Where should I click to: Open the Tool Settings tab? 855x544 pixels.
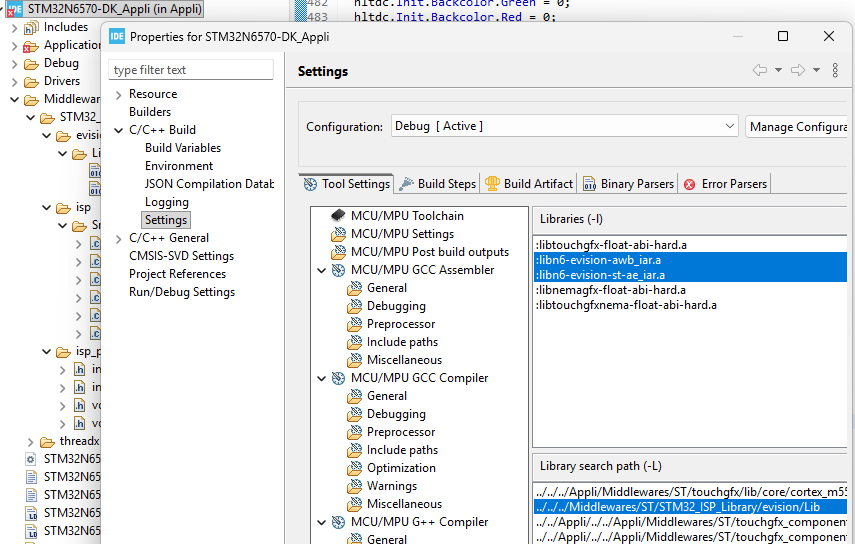[347, 184]
